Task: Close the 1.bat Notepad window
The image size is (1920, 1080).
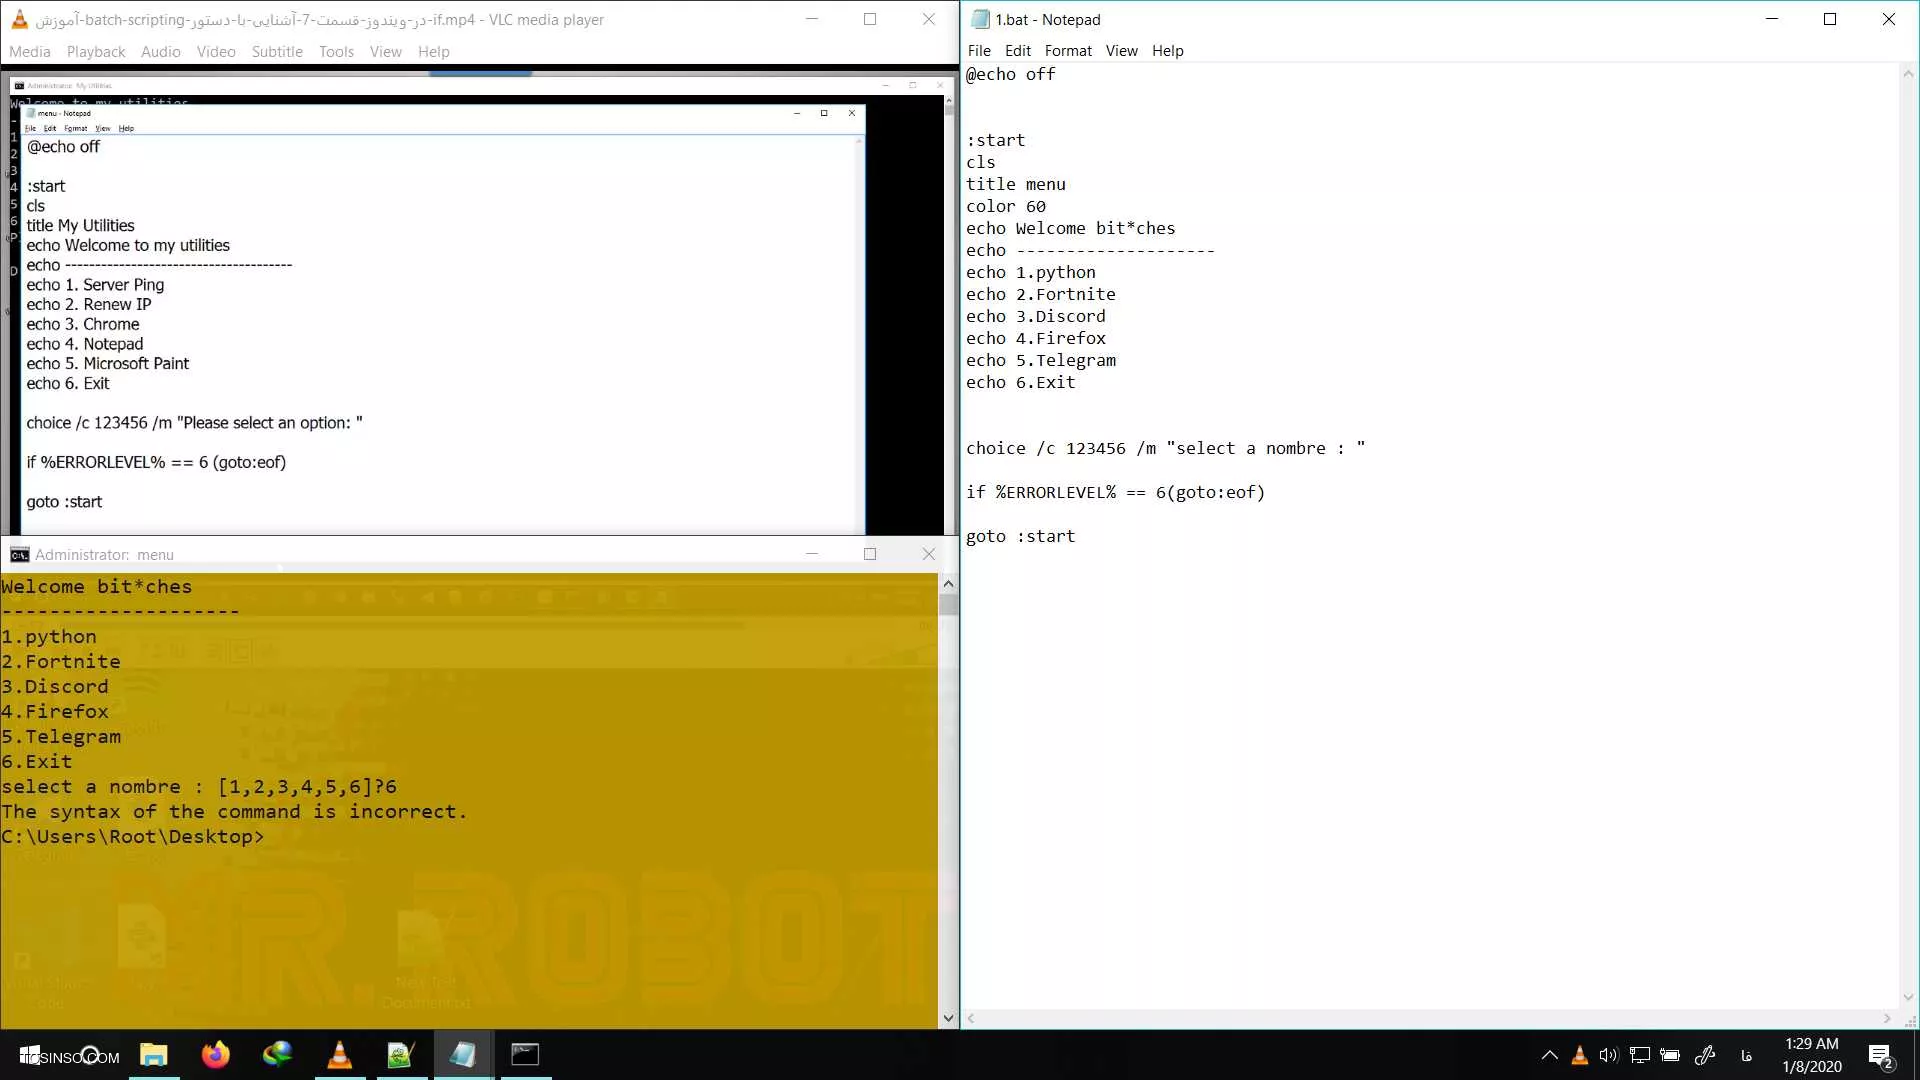Action: pos(1889,19)
